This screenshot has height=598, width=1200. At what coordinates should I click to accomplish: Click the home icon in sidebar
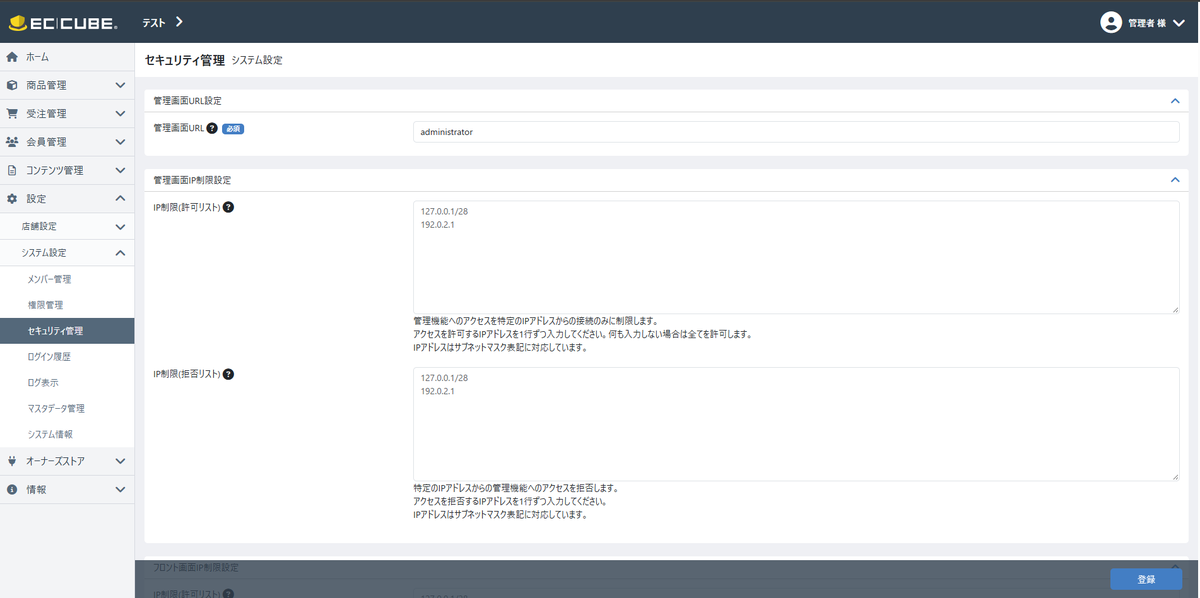12,57
